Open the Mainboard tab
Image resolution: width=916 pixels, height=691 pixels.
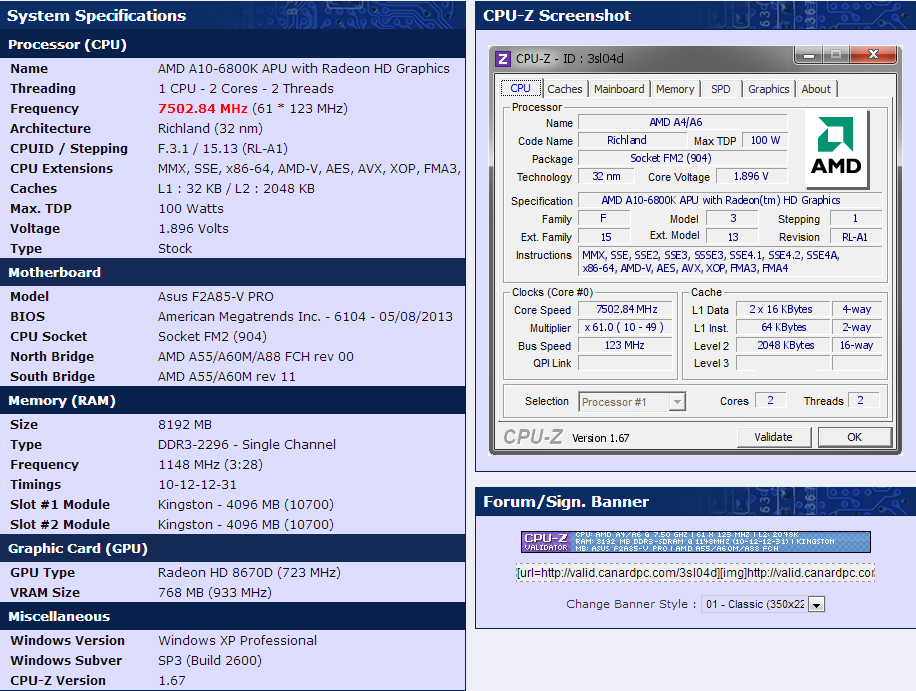pyautogui.click(x=619, y=89)
